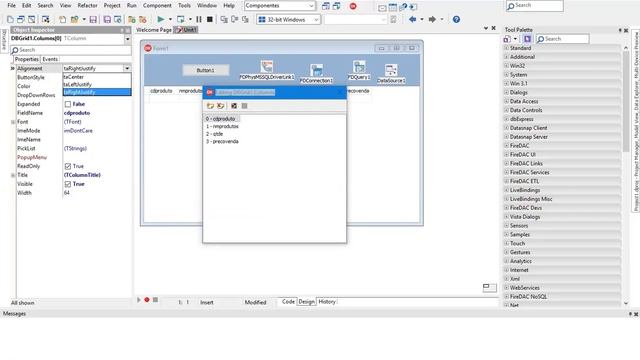This screenshot has height=360, width=640.
Task: Switch to the Welcome Page tab
Action: coord(154,30)
